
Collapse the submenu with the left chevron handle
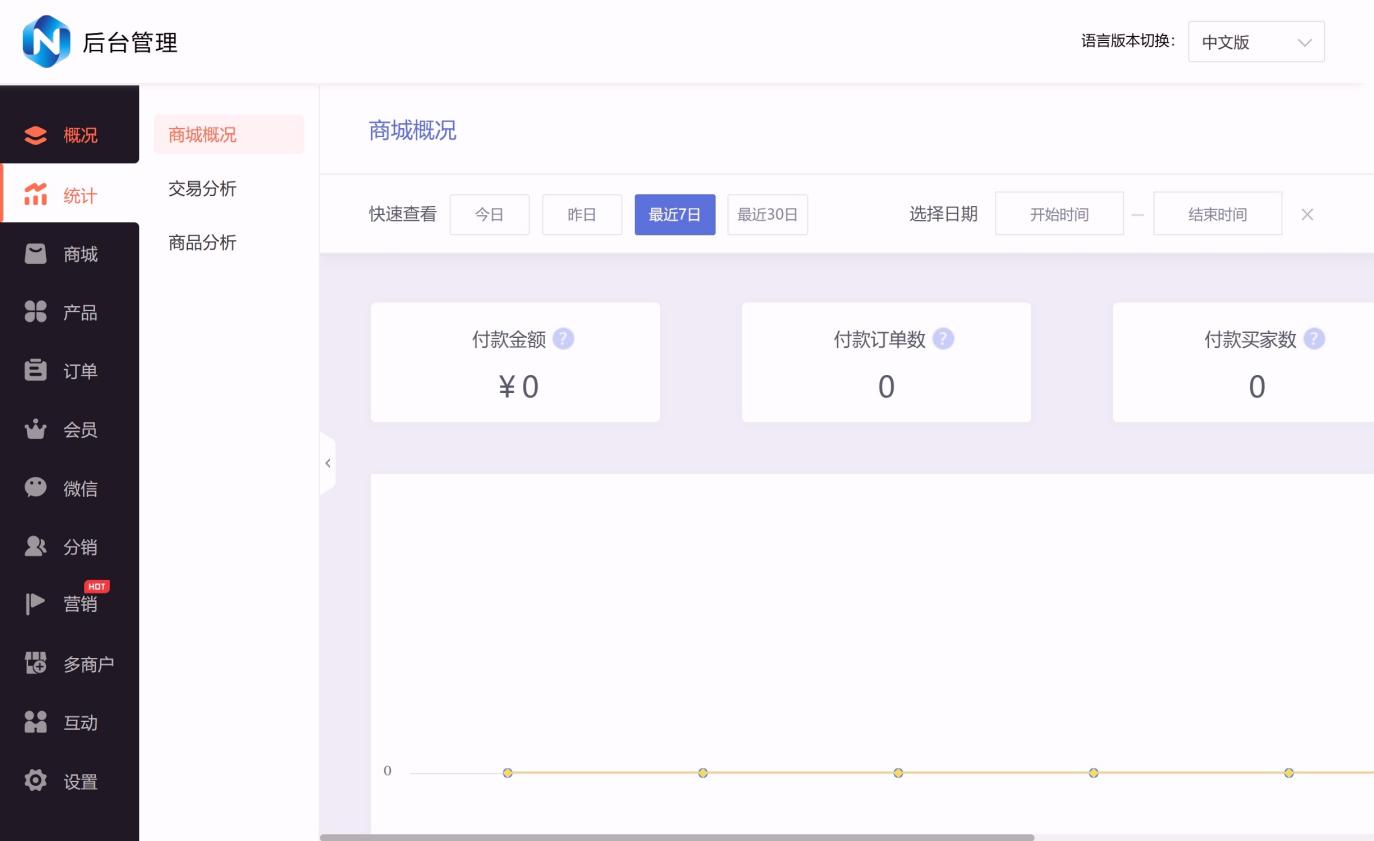pos(327,463)
